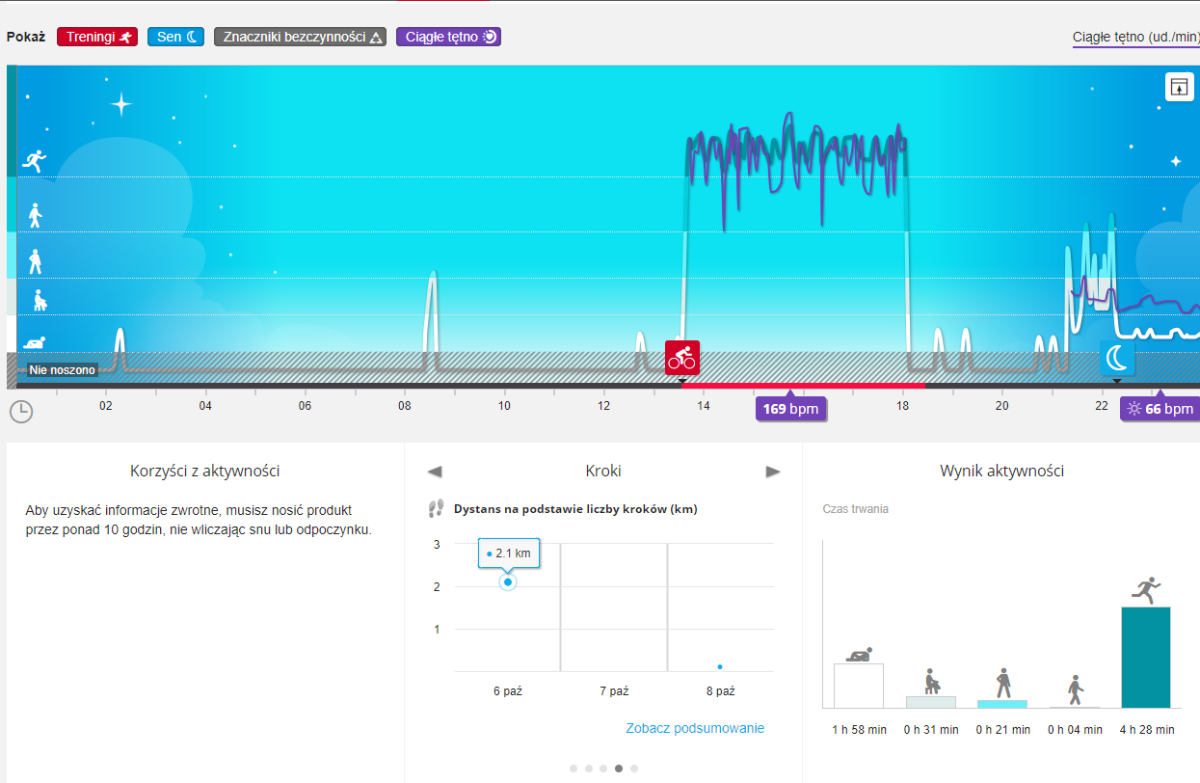Open the cycling training marker
This screenshot has width=1200, height=783.
[x=682, y=357]
